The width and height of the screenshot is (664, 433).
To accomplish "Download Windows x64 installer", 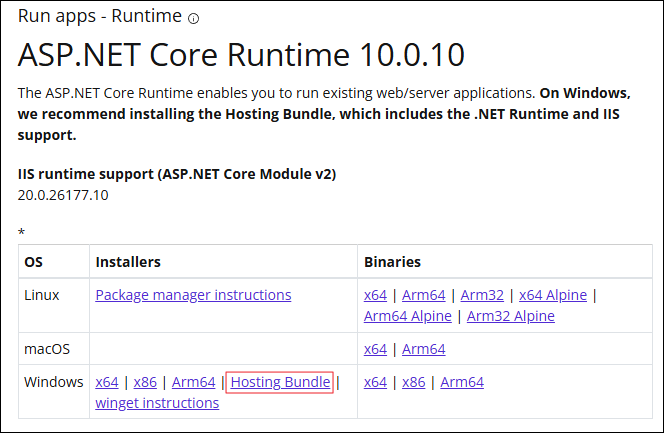I will tap(107, 382).
